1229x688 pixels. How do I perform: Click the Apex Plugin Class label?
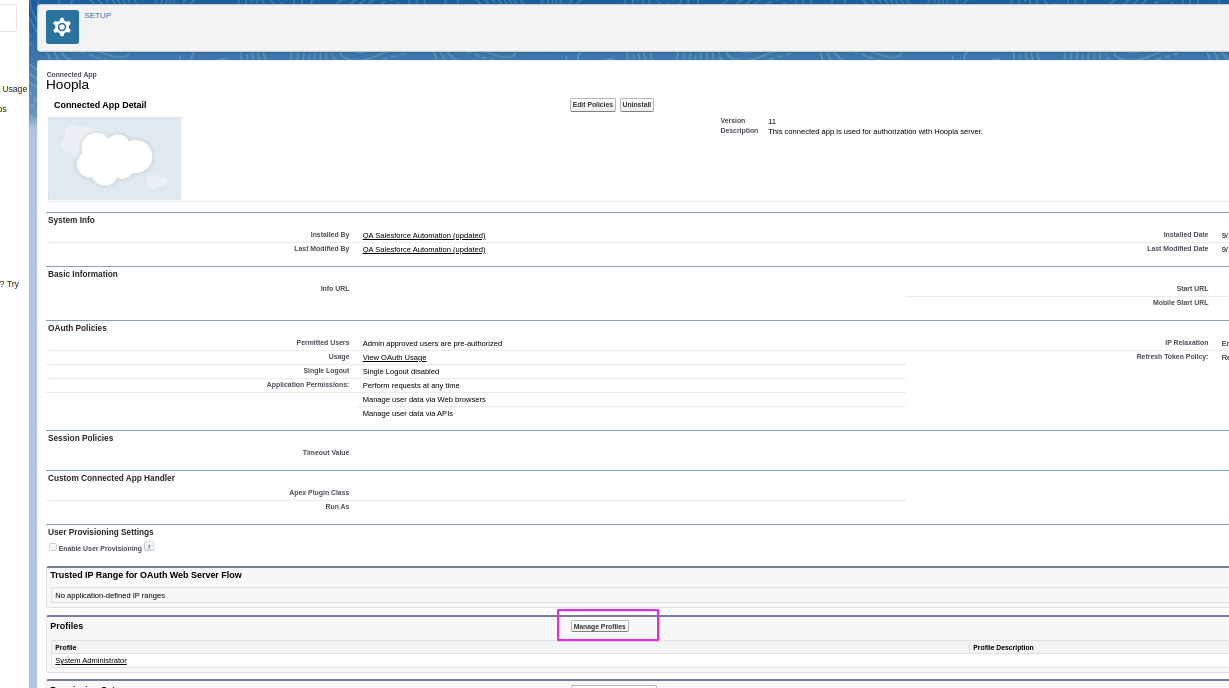[319, 493]
